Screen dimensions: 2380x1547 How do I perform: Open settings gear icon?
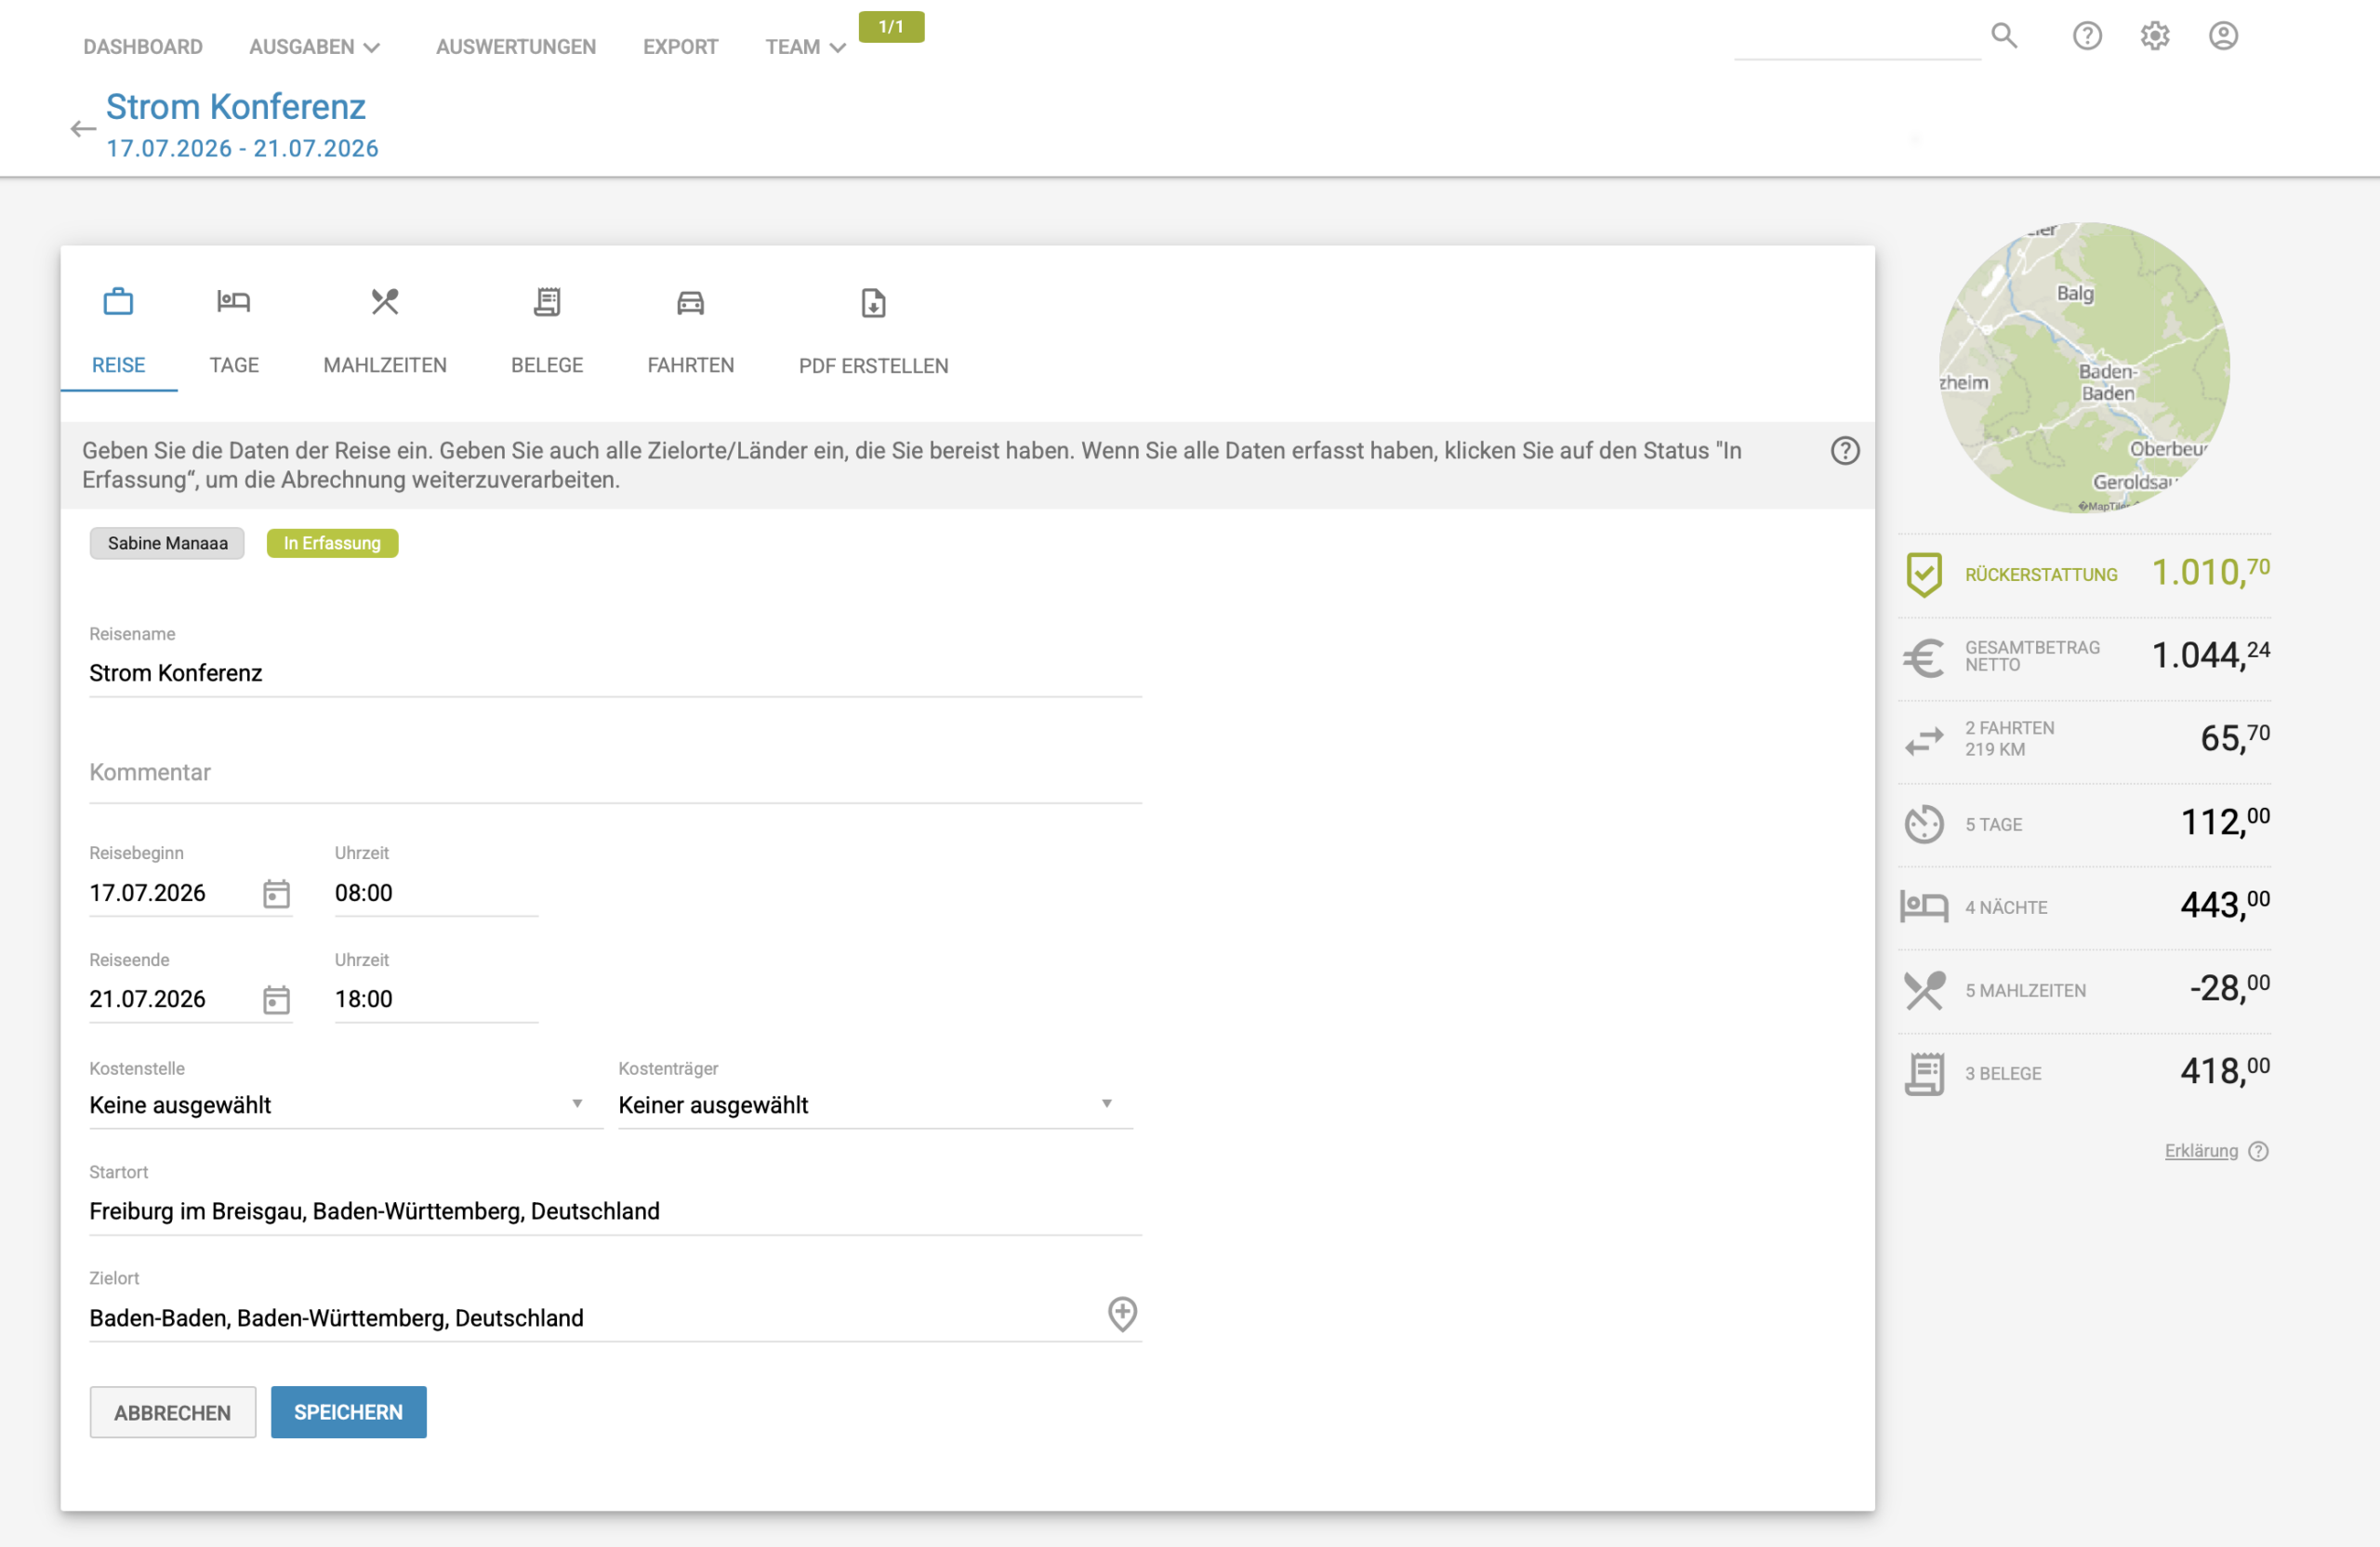click(2155, 36)
